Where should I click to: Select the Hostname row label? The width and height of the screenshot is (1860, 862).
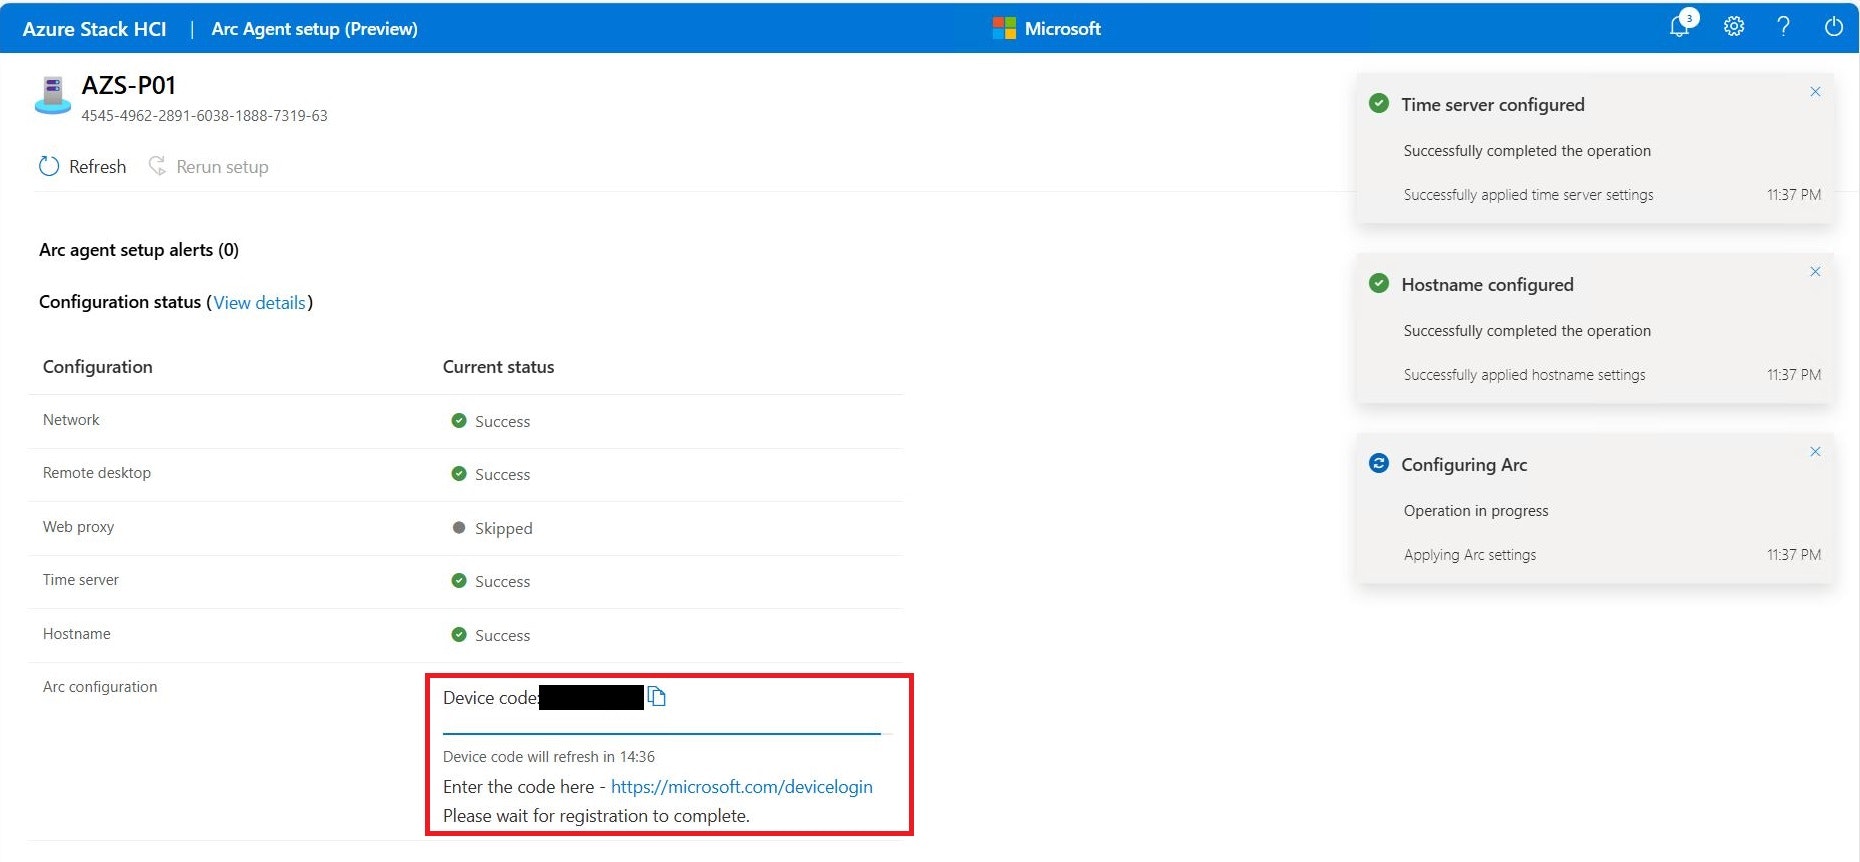(76, 634)
